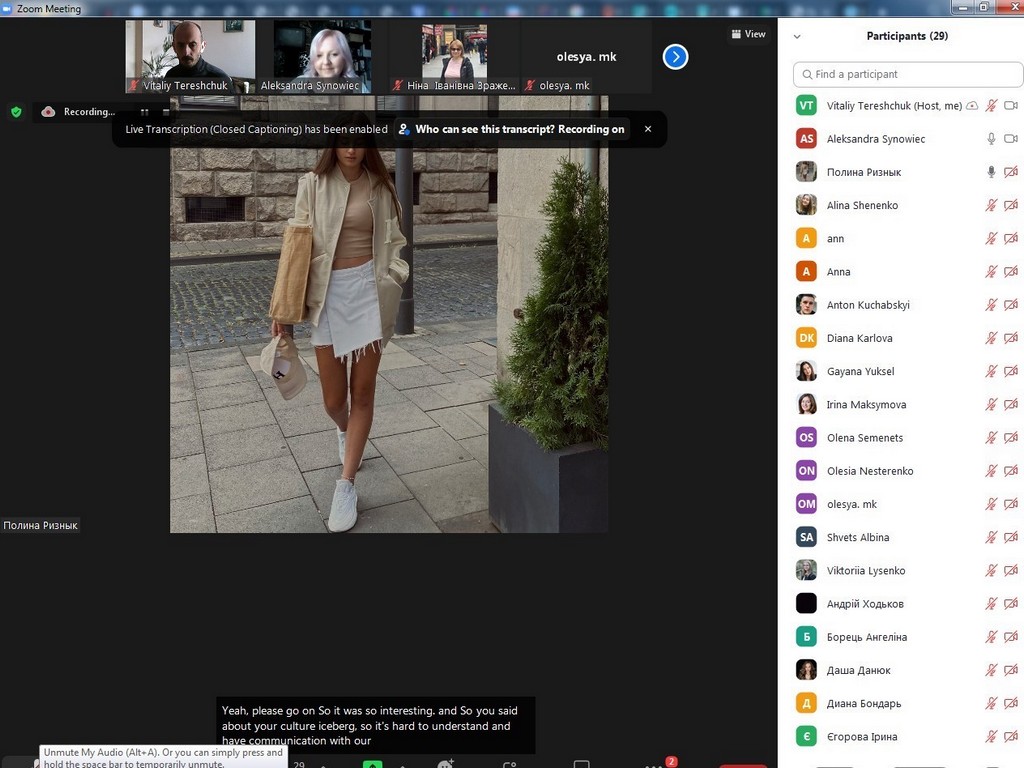Select Aleksandra Synowiec's video thumbnail
This screenshot has width=1024, height=768.
coord(322,57)
